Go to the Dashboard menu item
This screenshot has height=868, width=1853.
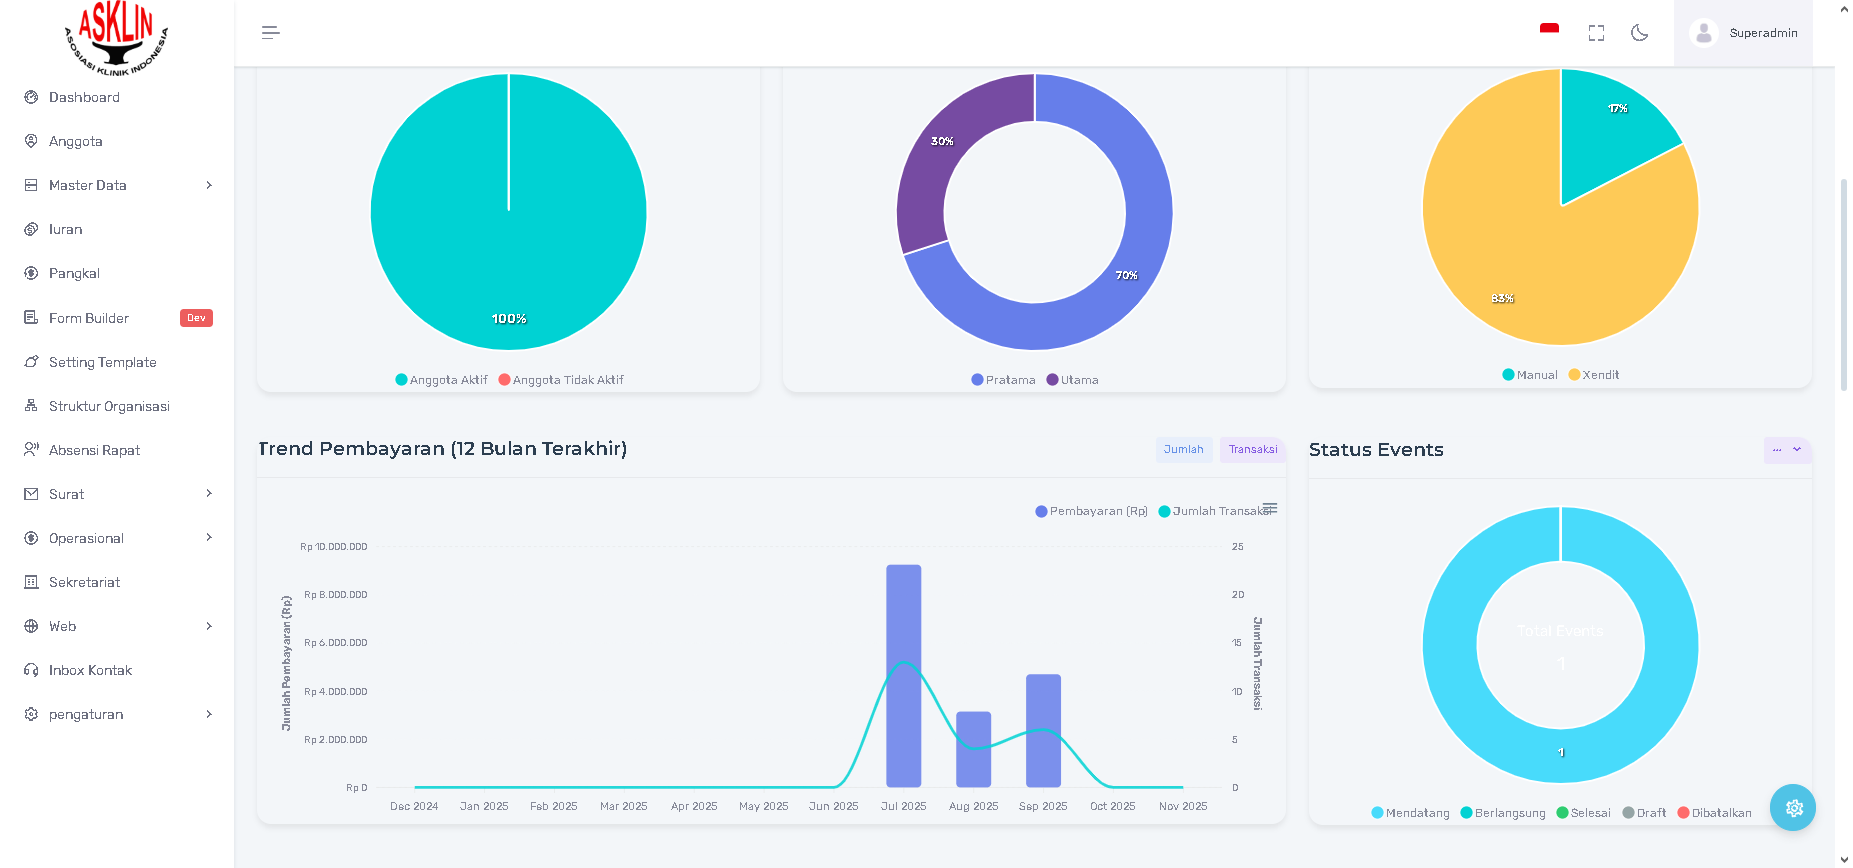(84, 97)
